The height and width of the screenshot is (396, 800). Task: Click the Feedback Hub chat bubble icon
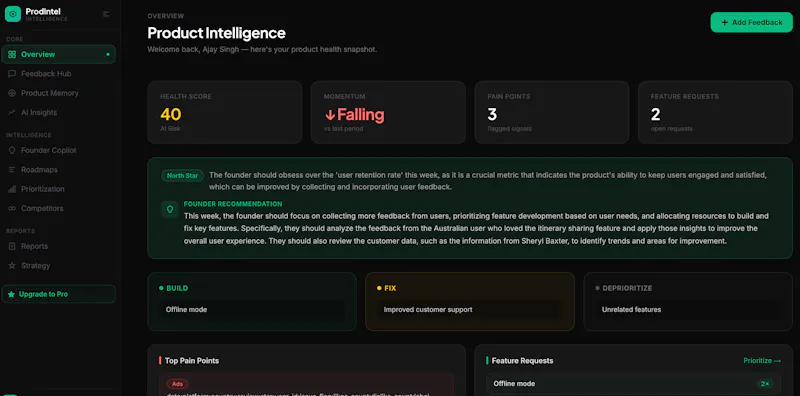pyautogui.click(x=12, y=74)
